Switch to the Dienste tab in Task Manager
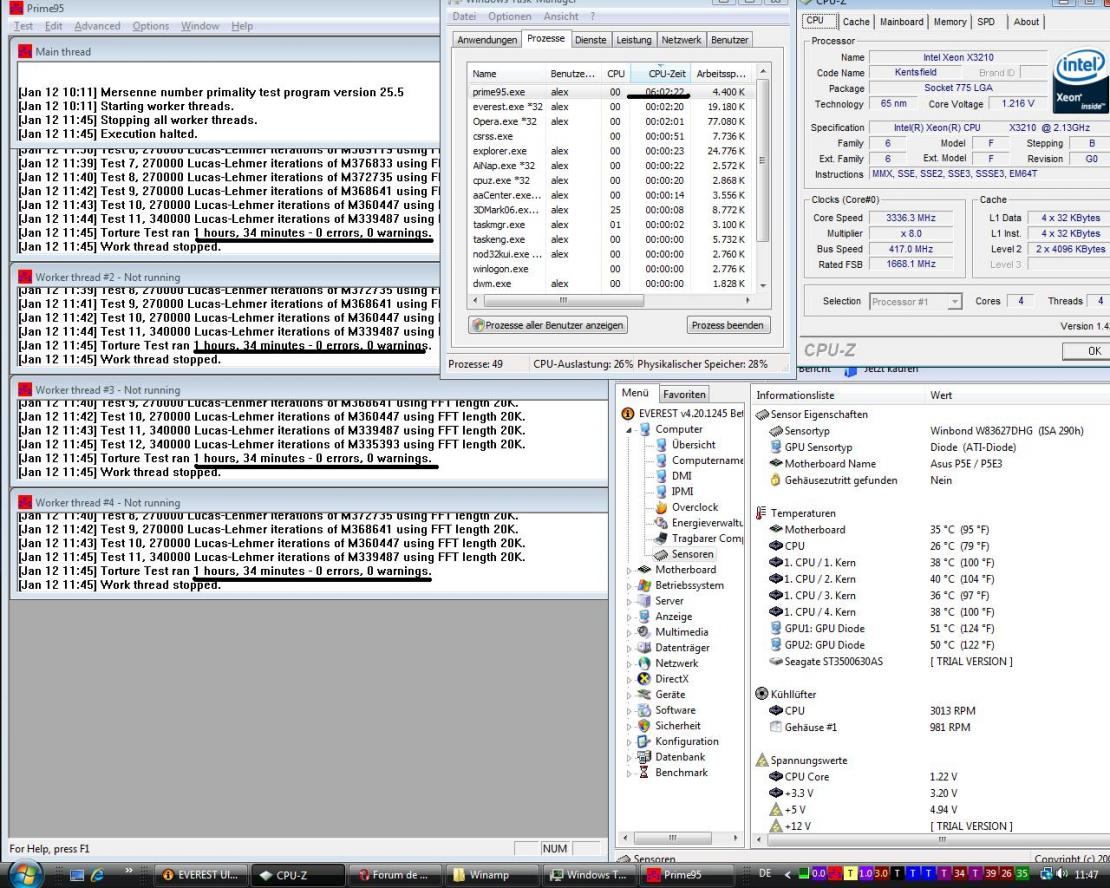Viewport: 1110px width, 888px height. pyautogui.click(x=590, y=40)
